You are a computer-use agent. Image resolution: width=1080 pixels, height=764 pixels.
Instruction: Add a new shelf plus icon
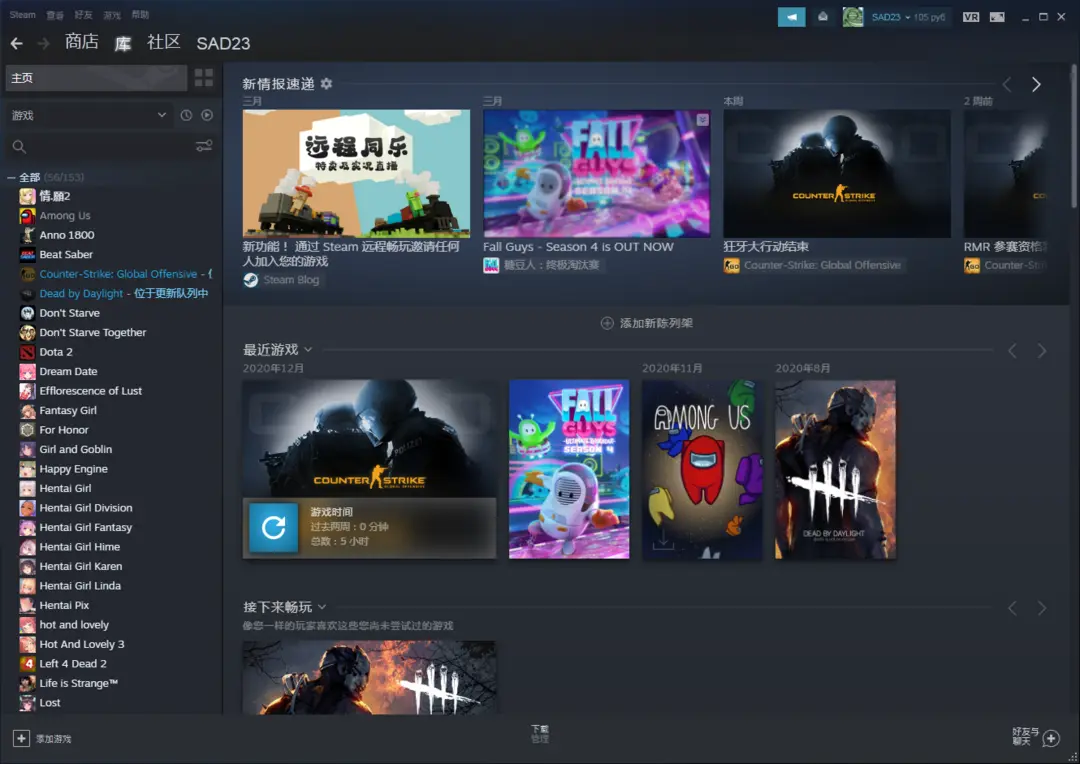pos(607,323)
